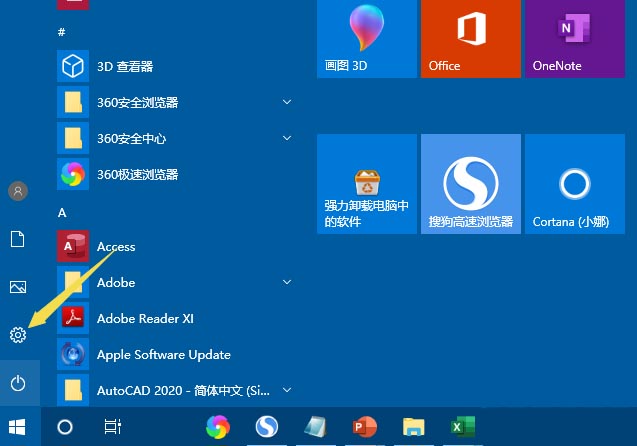Open the OneNote tile
Viewport: 637px width, 446px height.
tap(575, 38)
